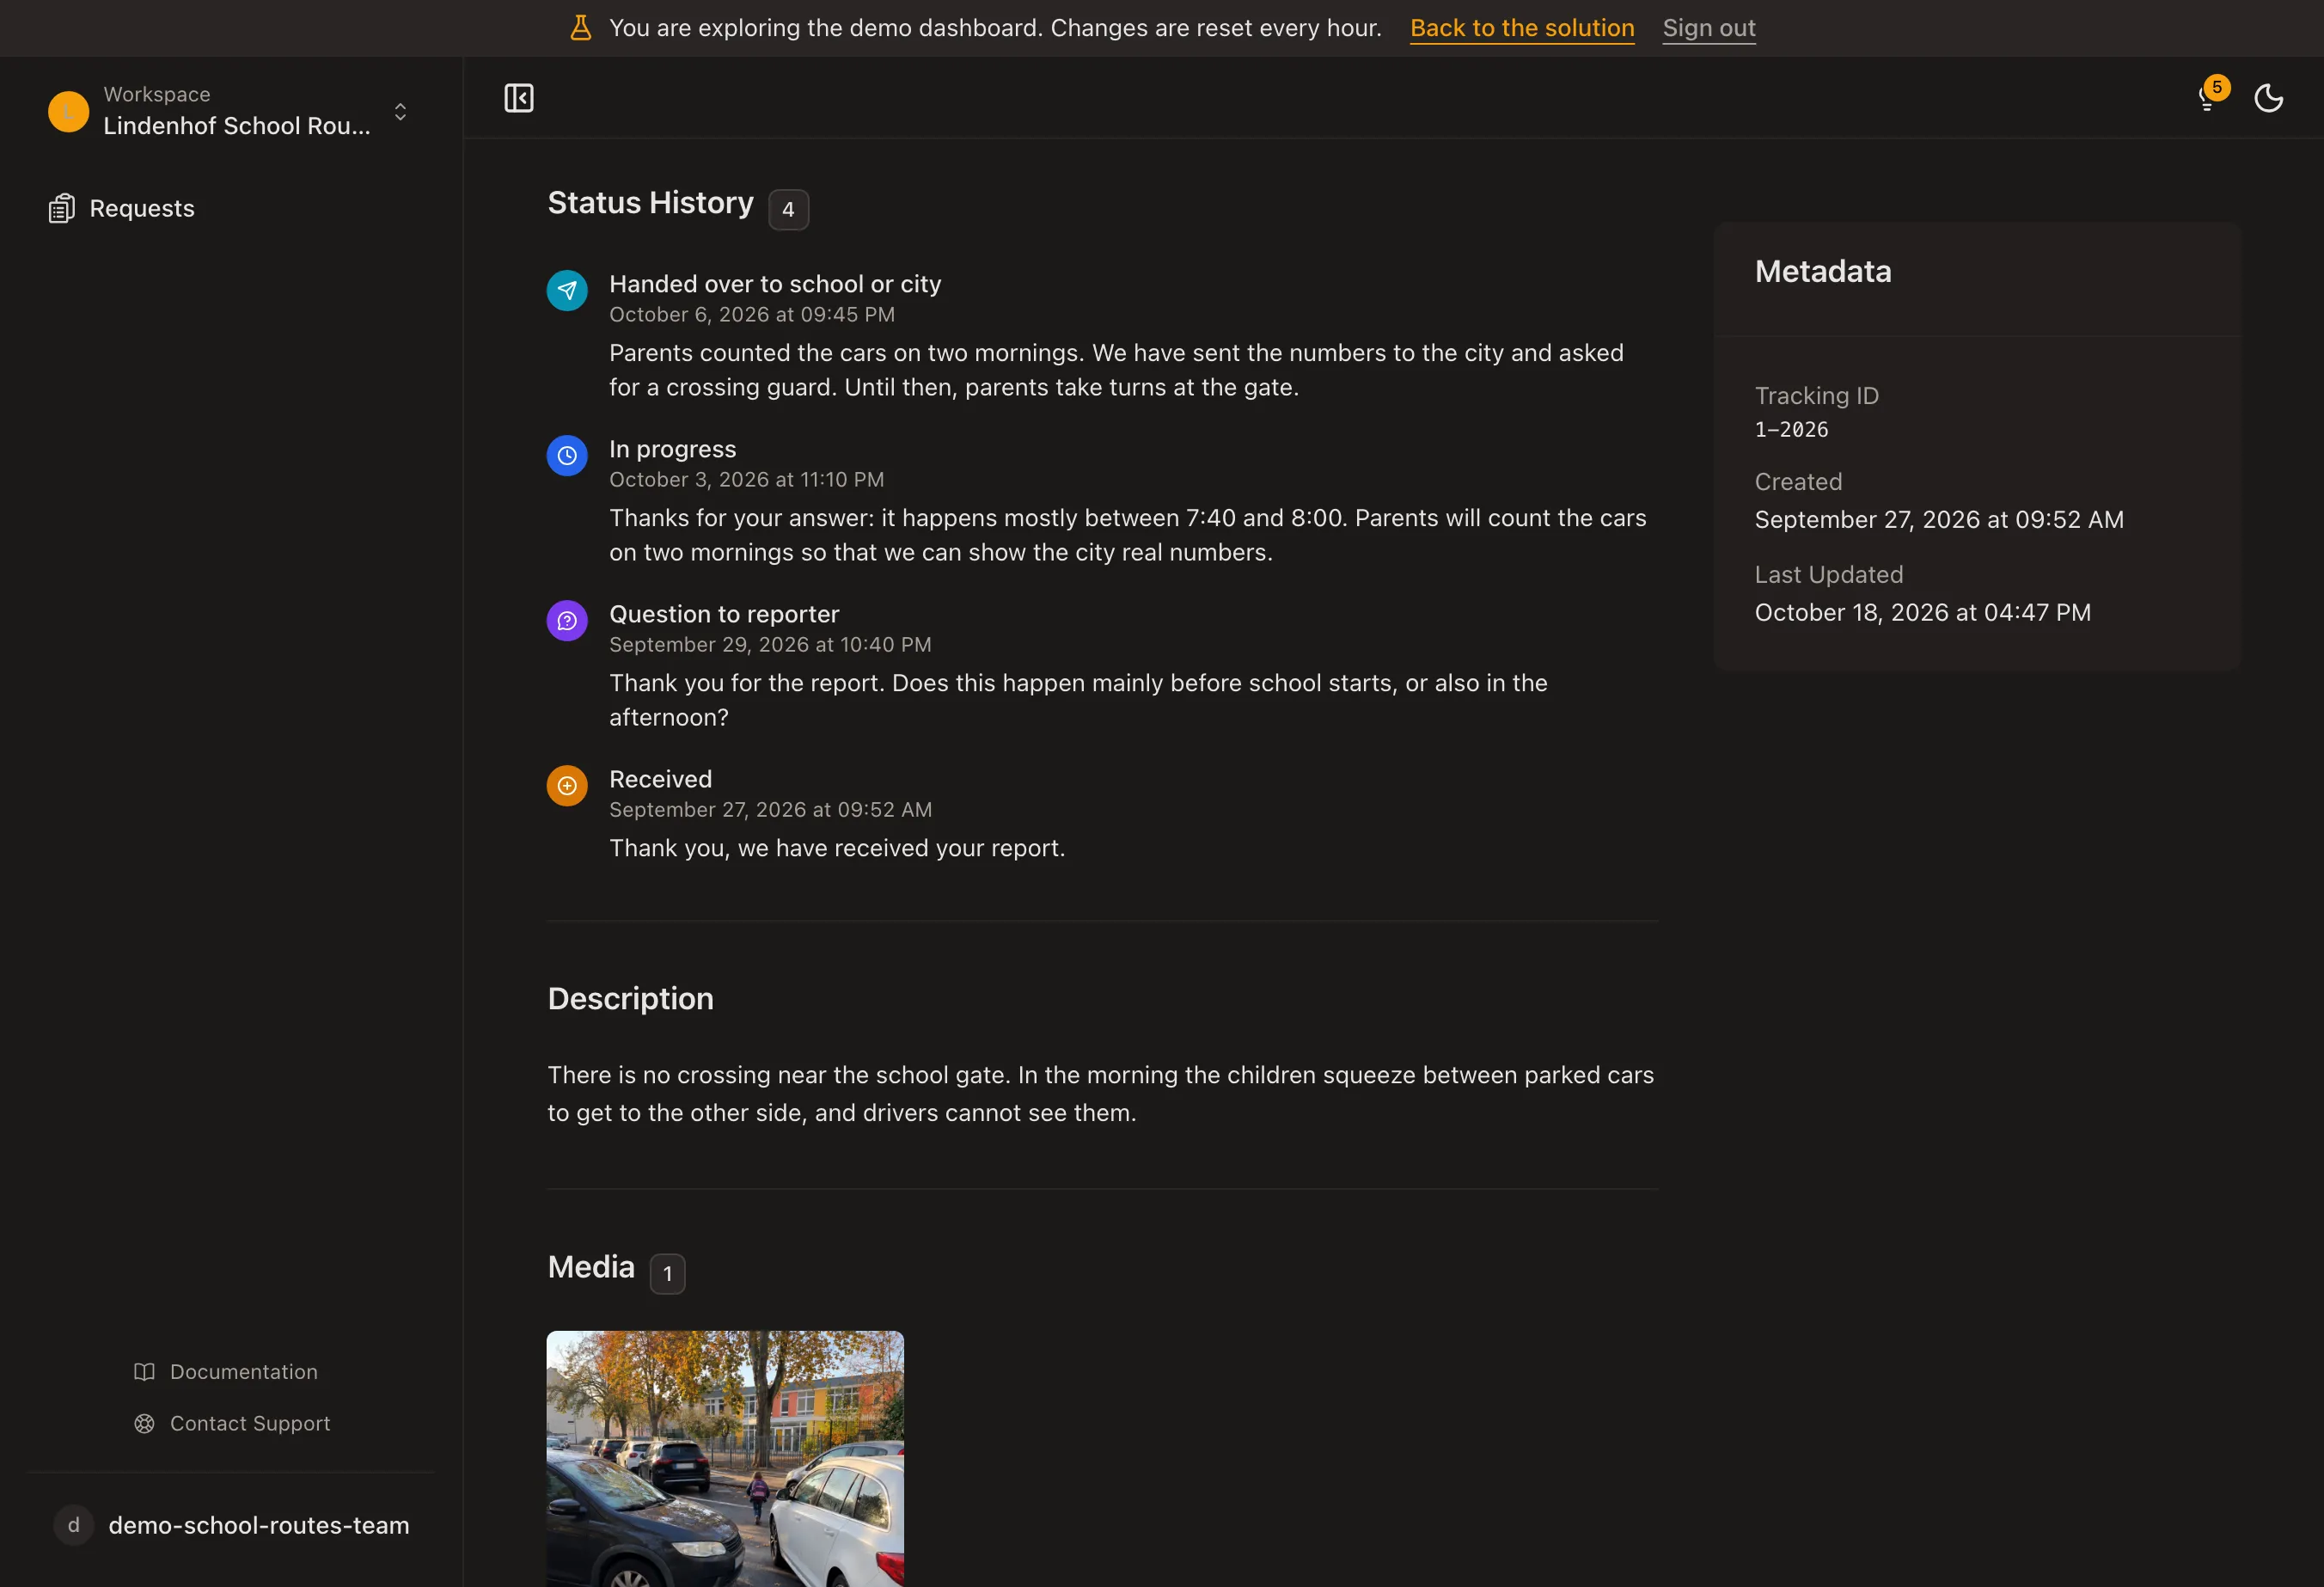The image size is (2324, 1587).
Task: Click the 'September 29, 2026 at 10:40 PM' timestamp
Action: point(770,644)
